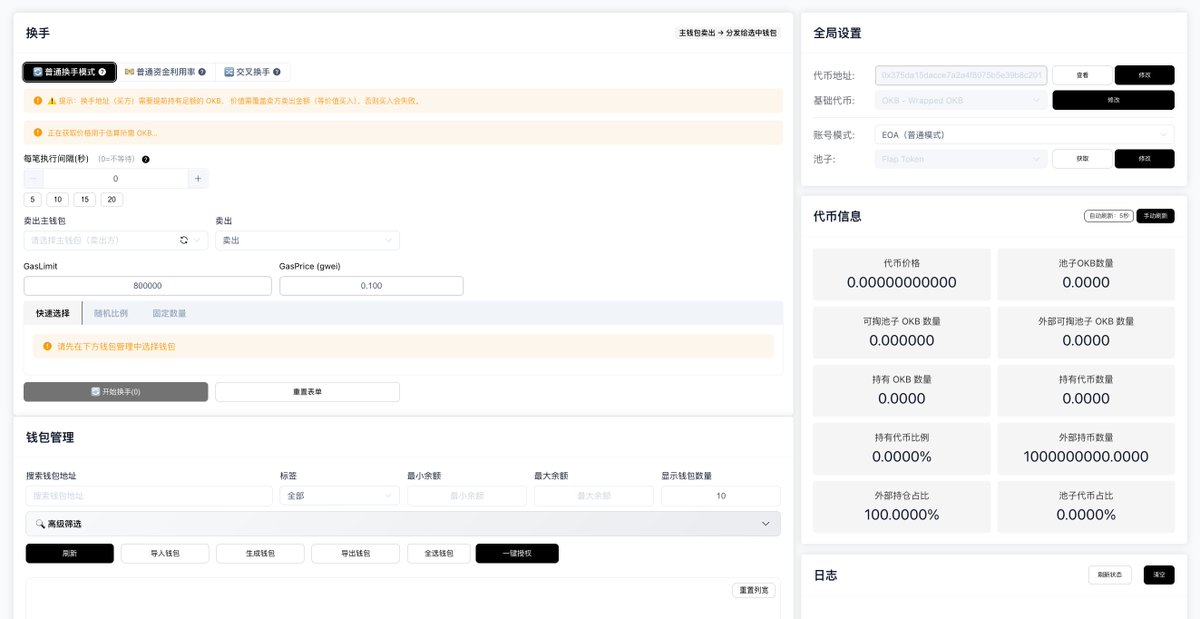Viewport: 1200px width, 619px height.
Task: Click help icon beside 交叉换手
Action: 276,72
